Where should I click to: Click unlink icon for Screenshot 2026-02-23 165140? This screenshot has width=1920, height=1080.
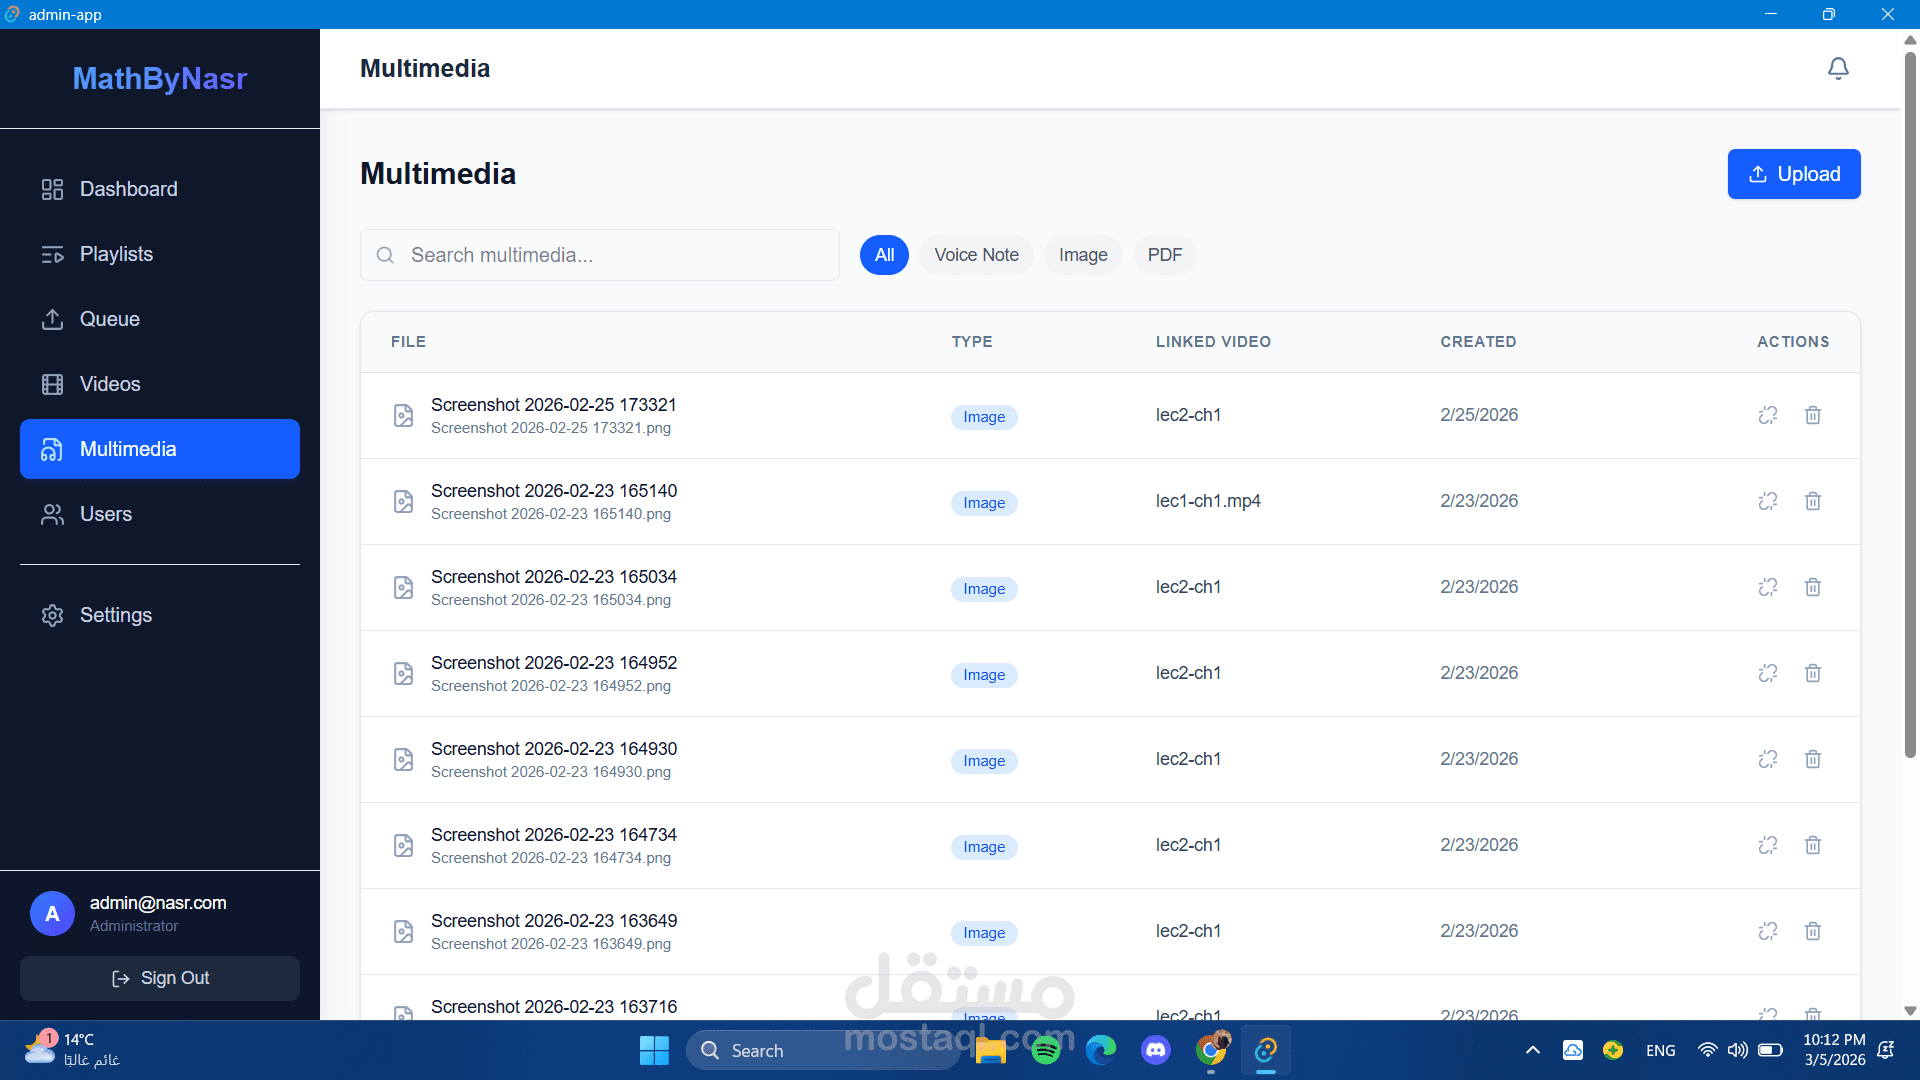[1767, 501]
